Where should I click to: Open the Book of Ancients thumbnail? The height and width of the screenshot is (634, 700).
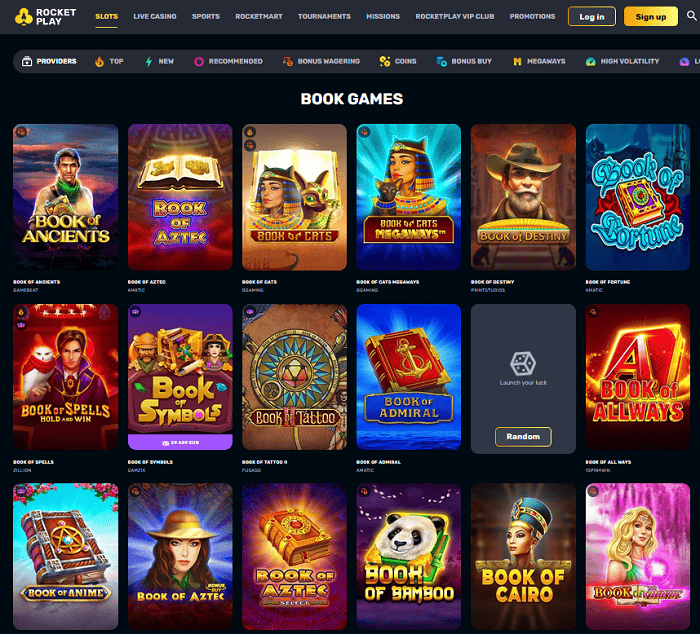click(66, 197)
